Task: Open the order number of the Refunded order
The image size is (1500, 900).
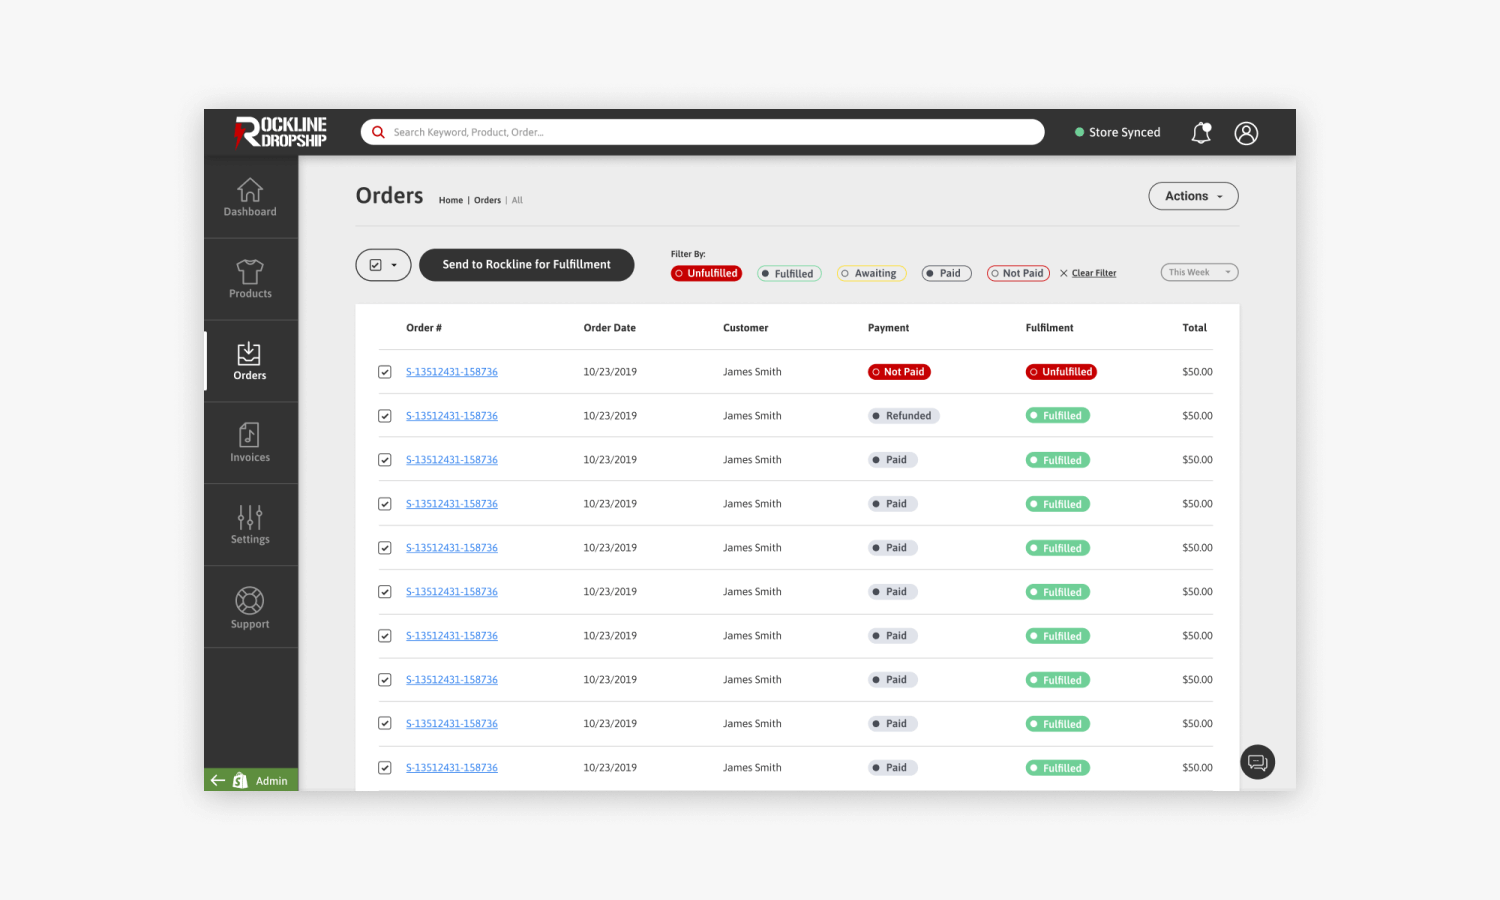Action: point(452,416)
